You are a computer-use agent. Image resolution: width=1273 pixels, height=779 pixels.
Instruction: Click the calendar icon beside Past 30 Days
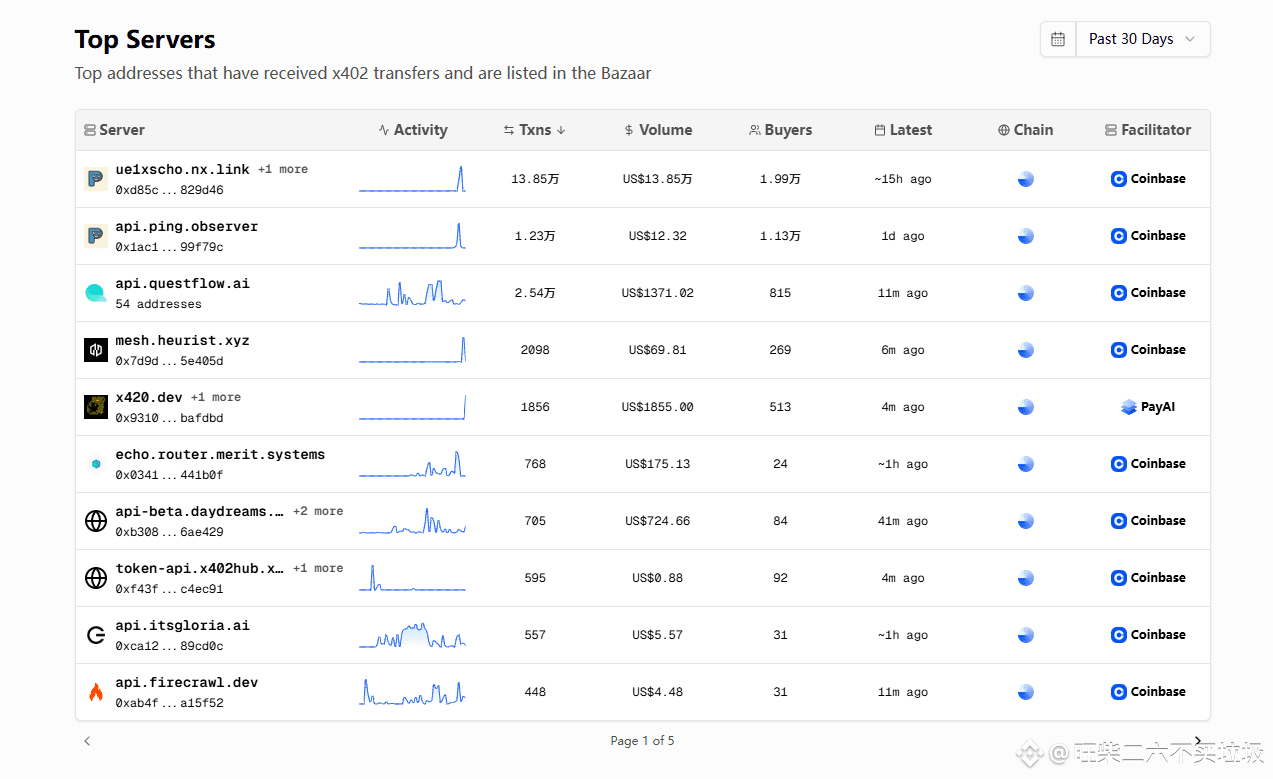pos(1058,39)
